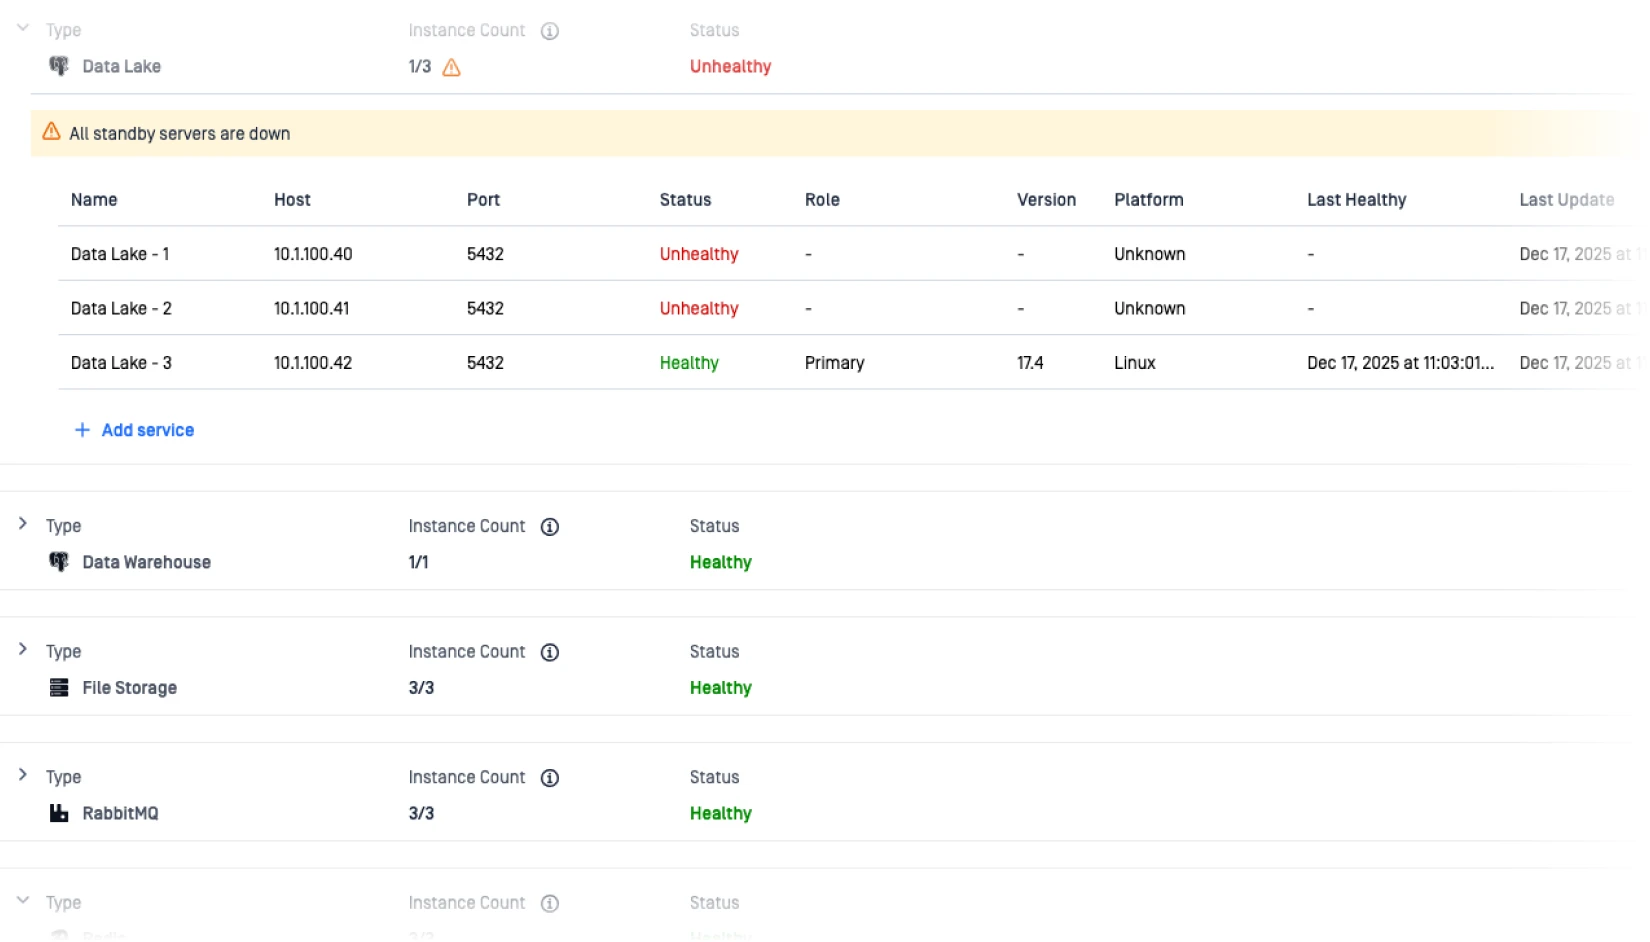
Task: Select the Data Lake - 3 name
Action: click(121, 363)
